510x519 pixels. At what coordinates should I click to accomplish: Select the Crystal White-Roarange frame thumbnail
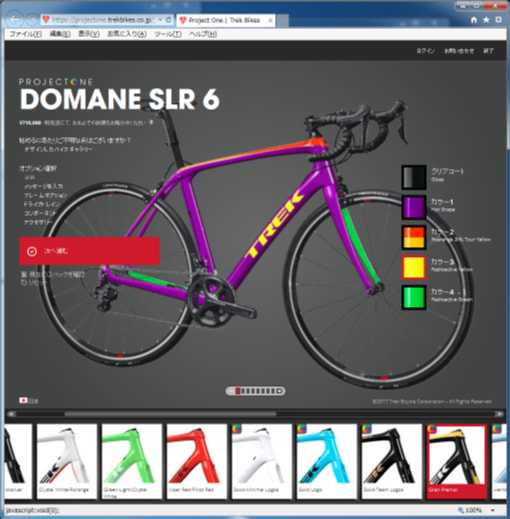click(67, 461)
